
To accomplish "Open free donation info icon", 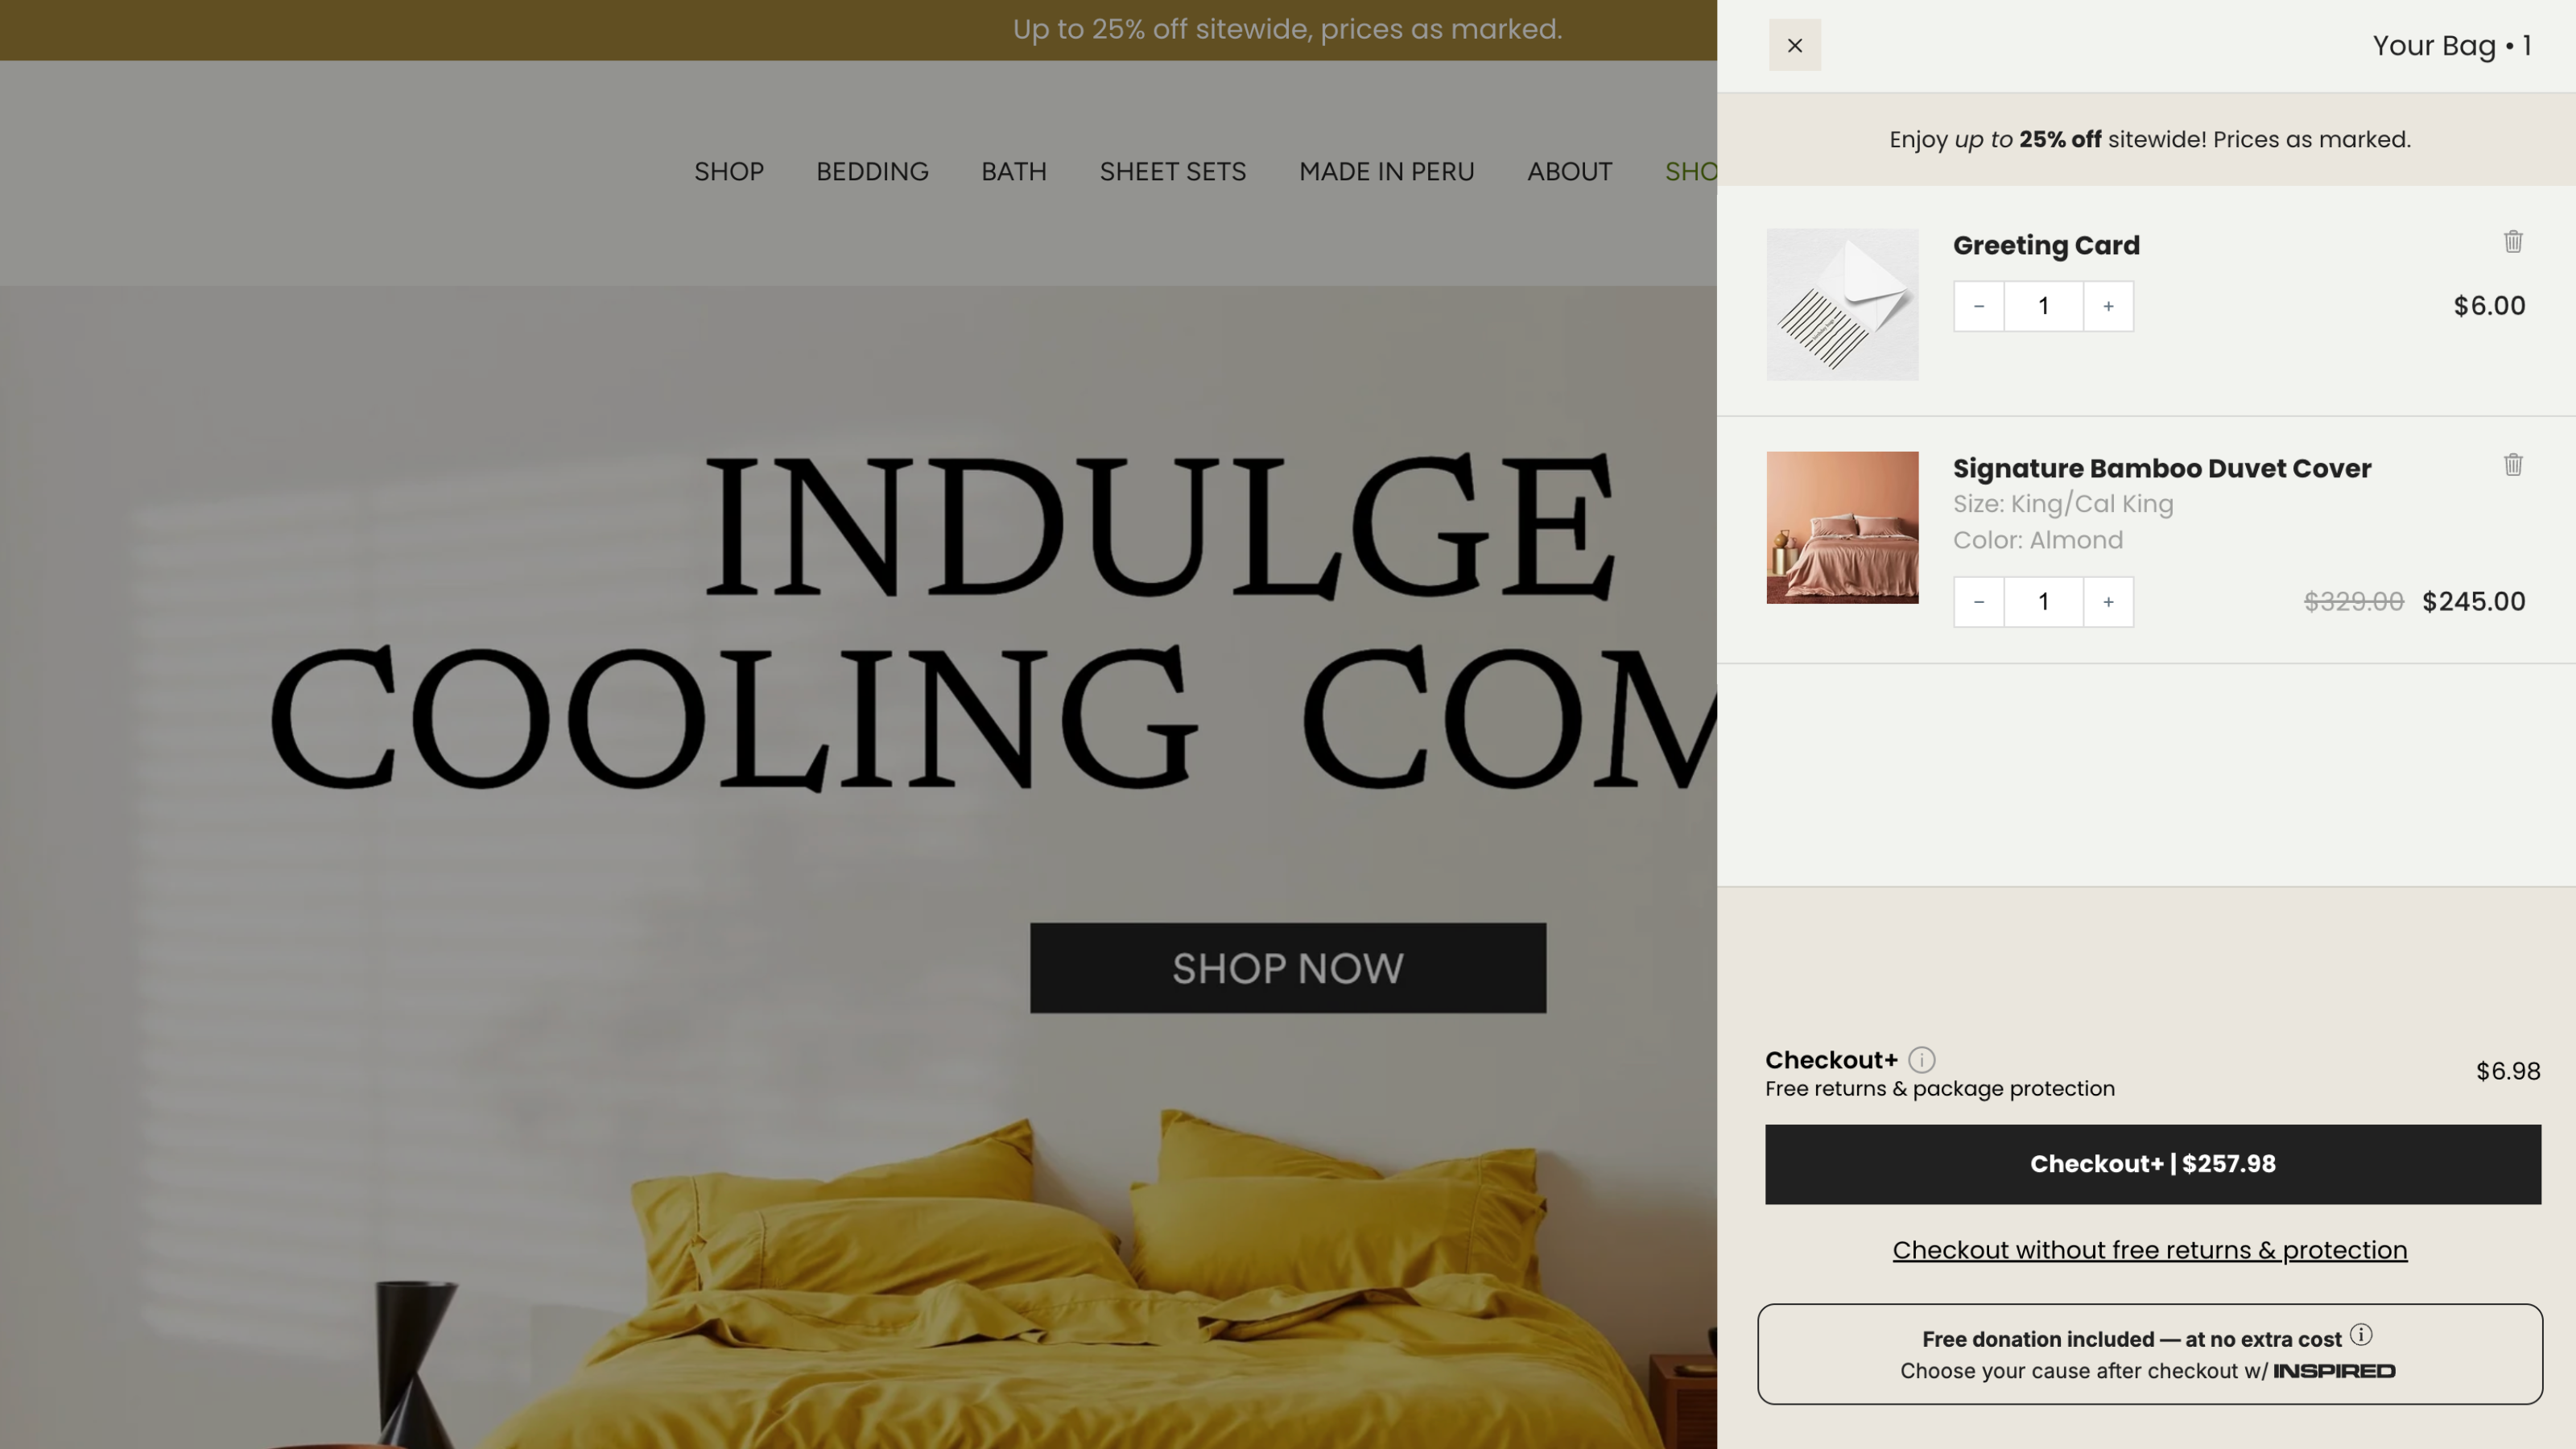I will (2361, 1335).
